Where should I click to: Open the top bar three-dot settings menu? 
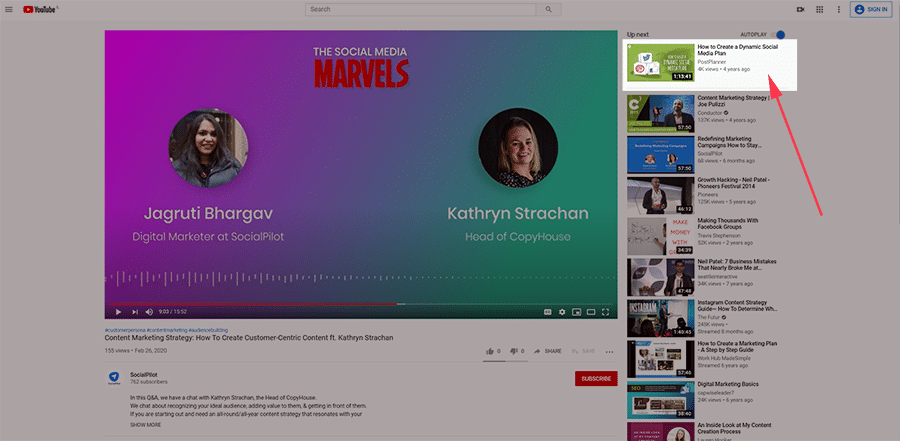838,10
